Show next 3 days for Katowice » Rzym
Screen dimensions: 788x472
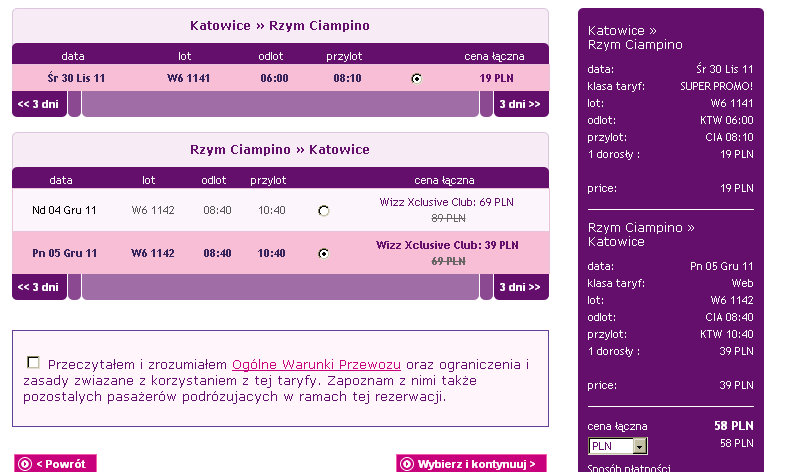pos(521,104)
